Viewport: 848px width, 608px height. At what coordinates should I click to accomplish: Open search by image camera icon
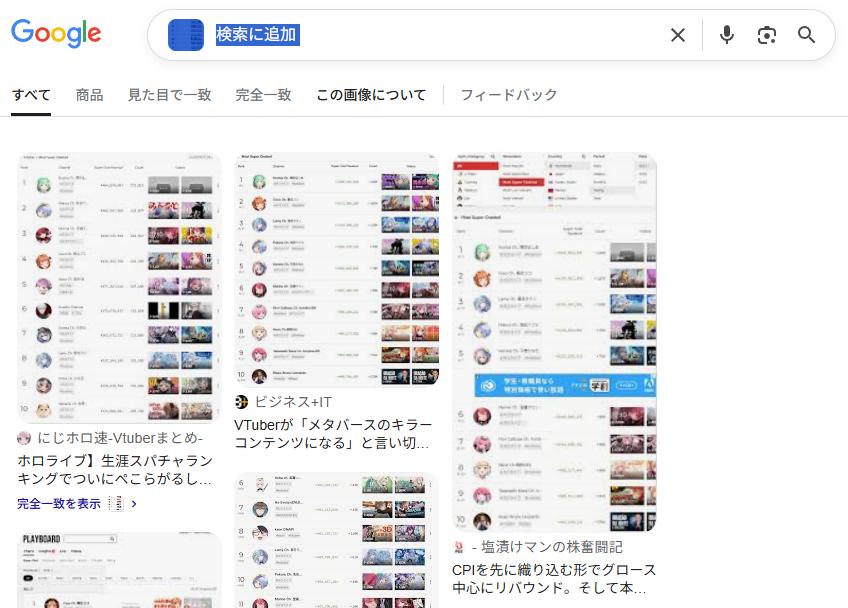click(767, 35)
